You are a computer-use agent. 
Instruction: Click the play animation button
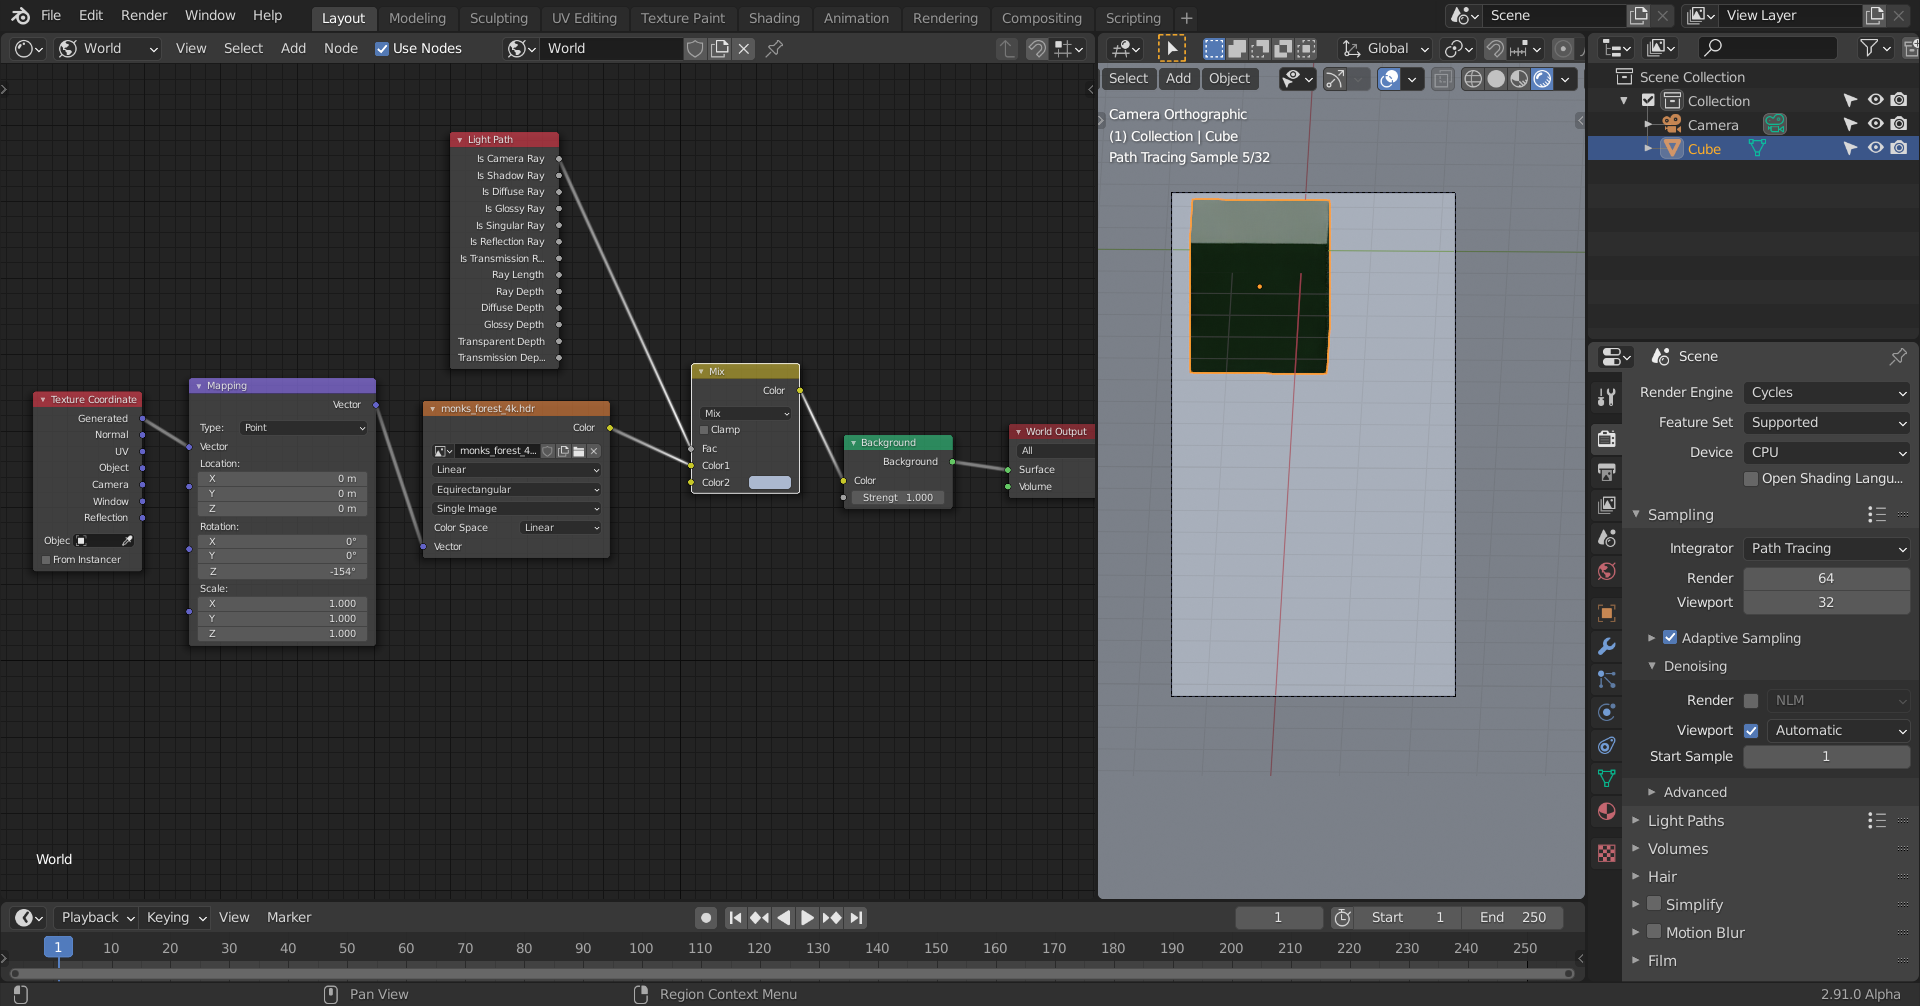point(807,917)
